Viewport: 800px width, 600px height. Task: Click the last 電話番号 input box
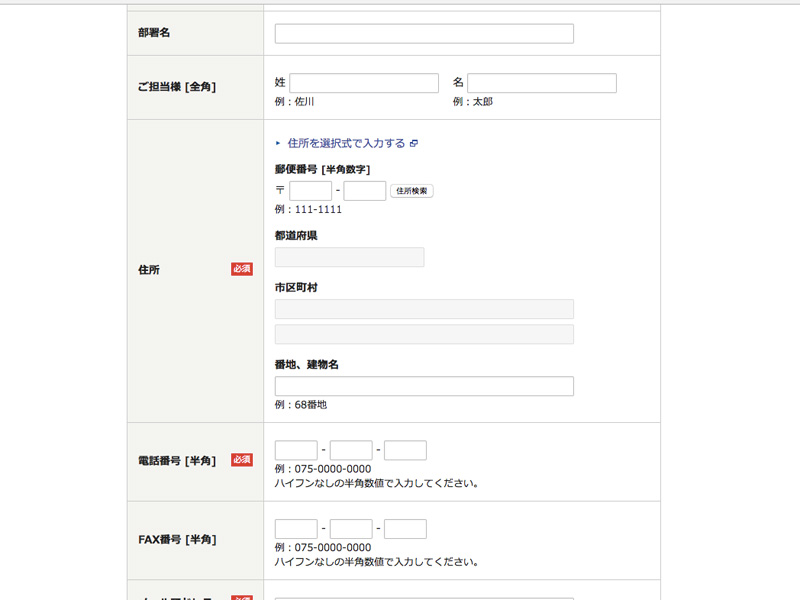404,450
